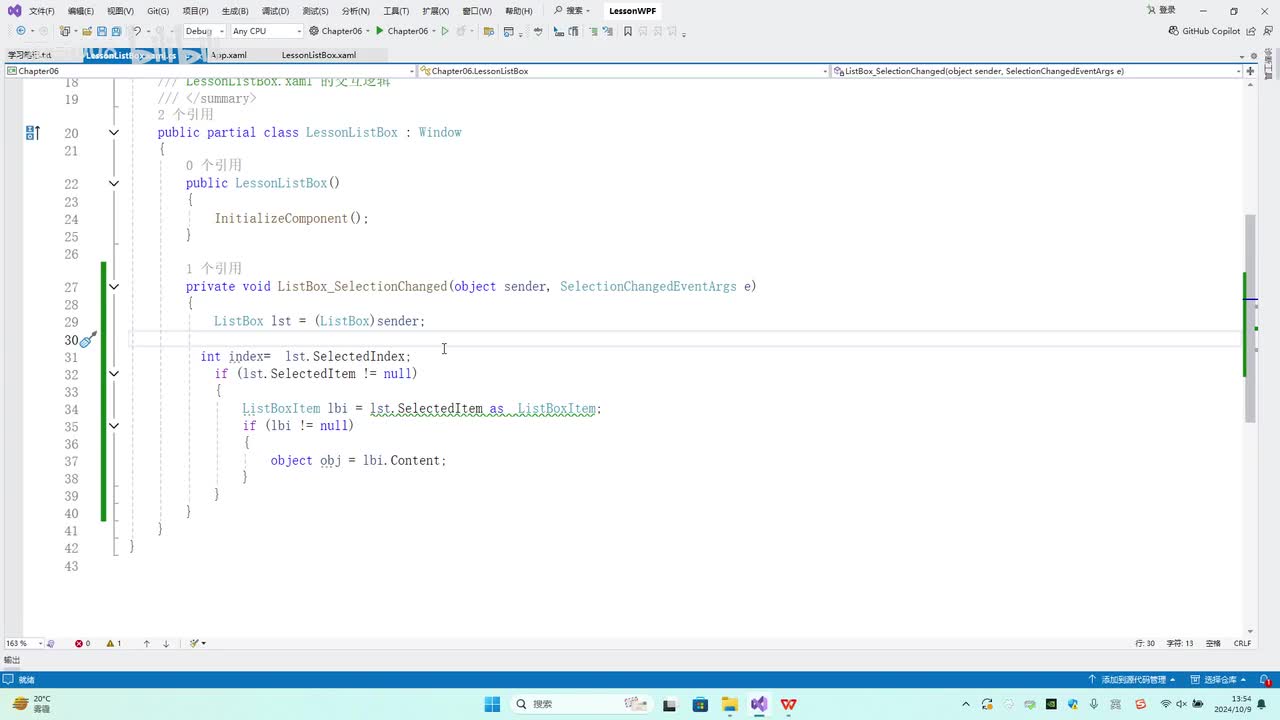Open the Chapter06.LessonListBox type dropdown
Image resolution: width=1280 pixels, height=720 pixels.
pyautogui.click(x=623, y=71)
